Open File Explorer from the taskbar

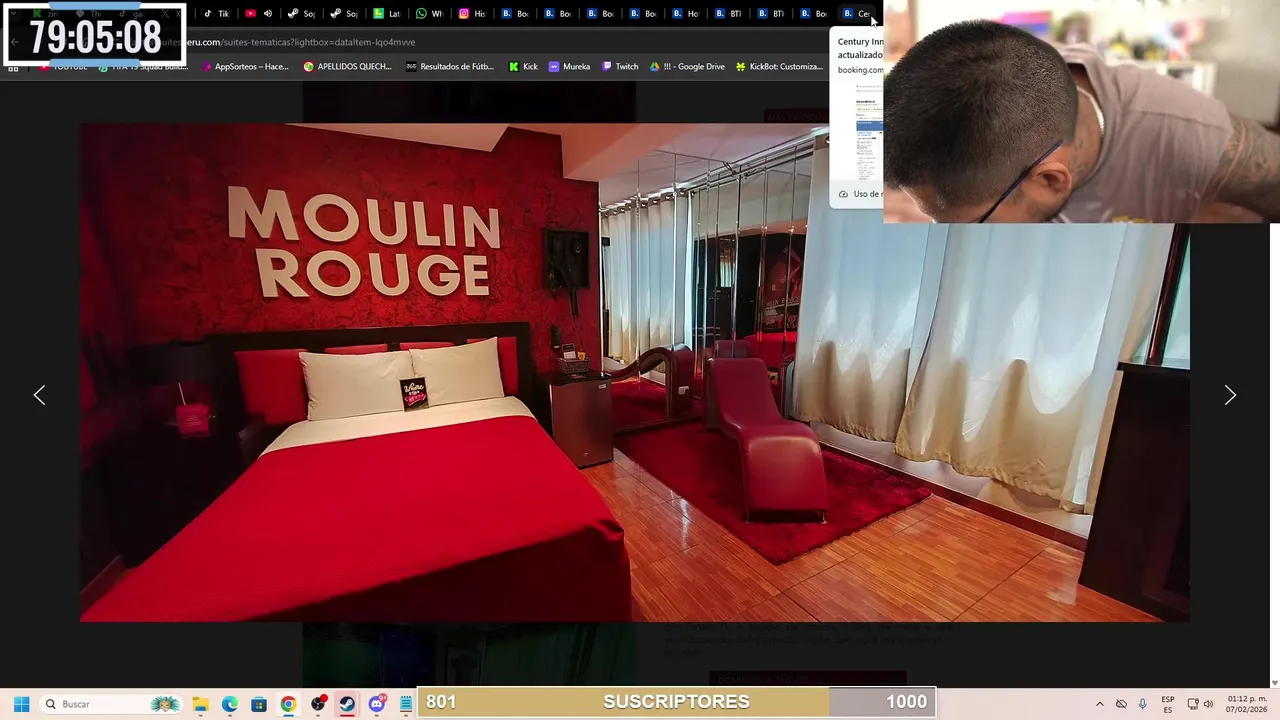point(200,704)
